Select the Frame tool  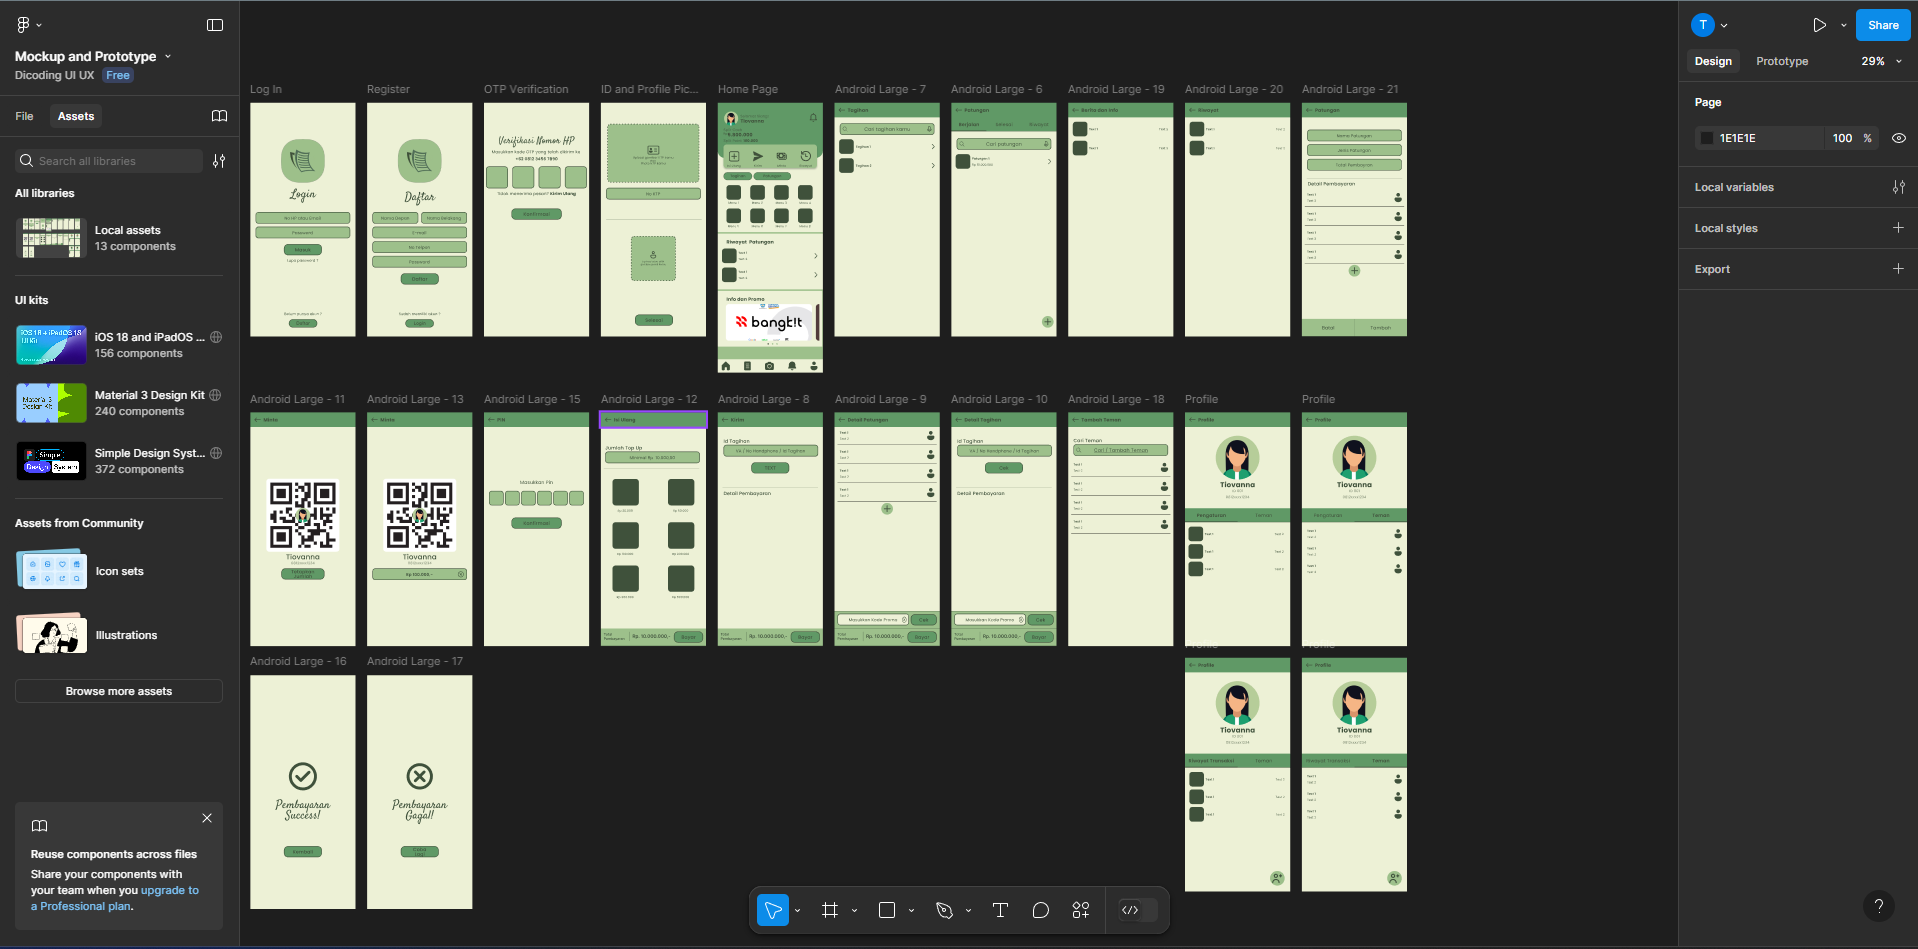point(829,910)
